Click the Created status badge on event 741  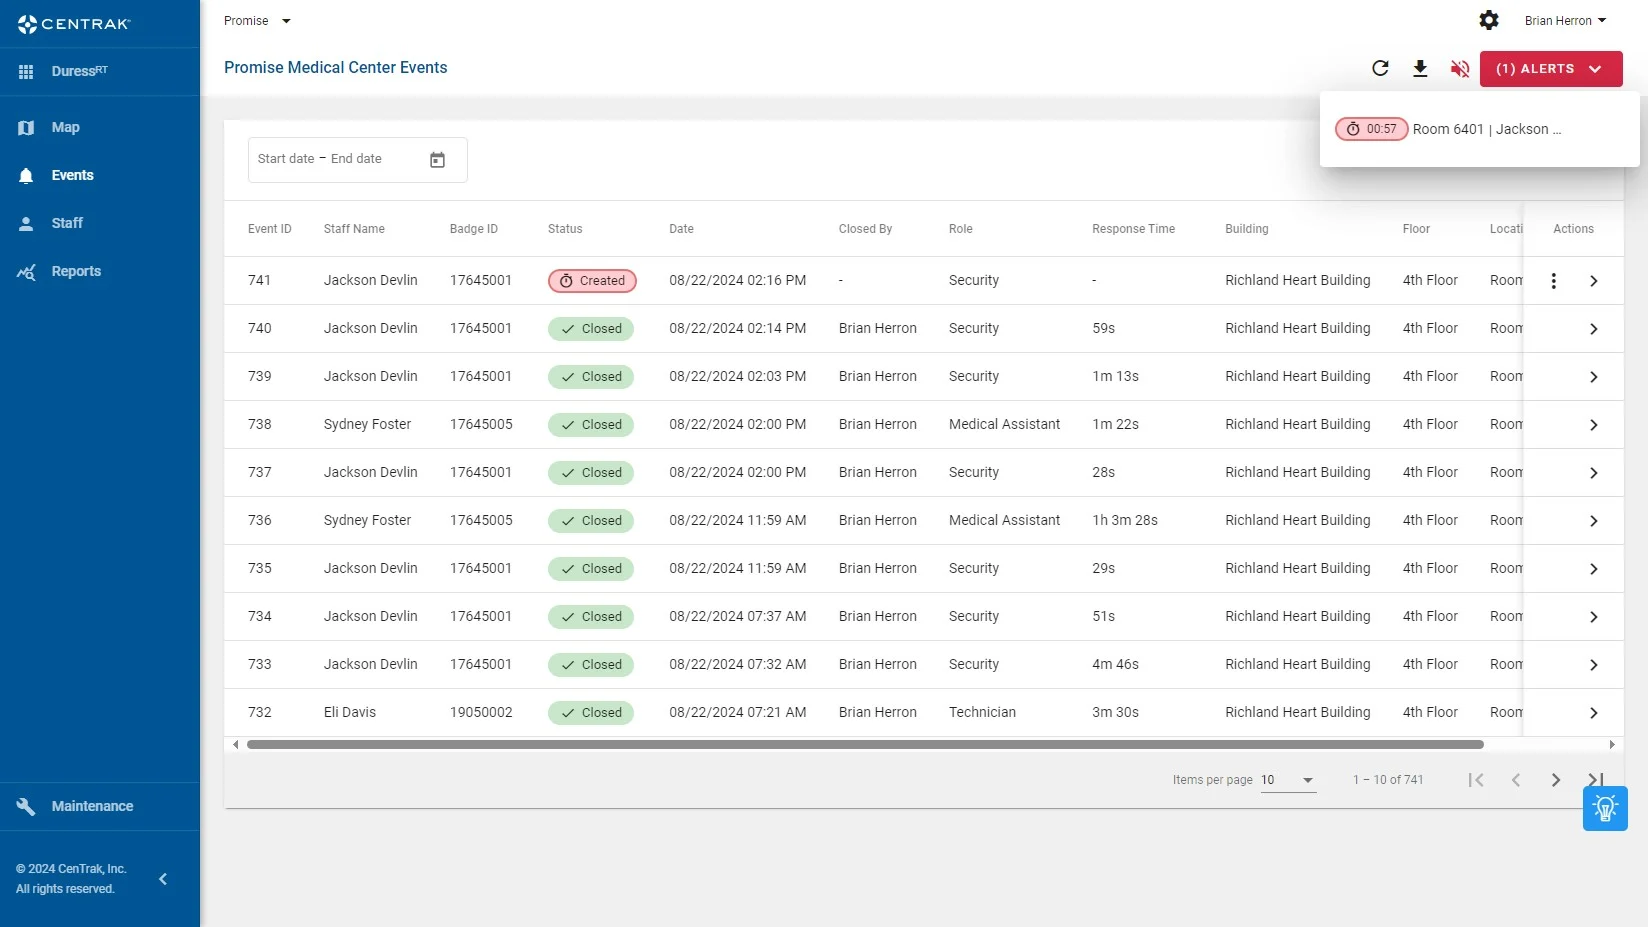(592, 281)
